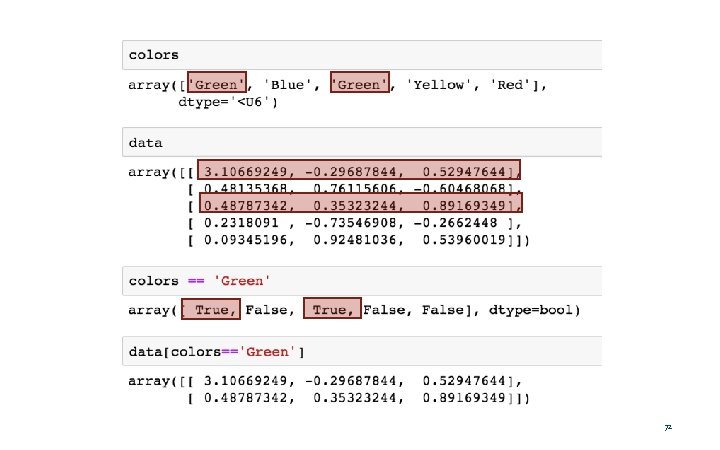Screen dimensions: 720x450
Task: Click the colors == 'Green' input cell
Action: coord(362,281)
